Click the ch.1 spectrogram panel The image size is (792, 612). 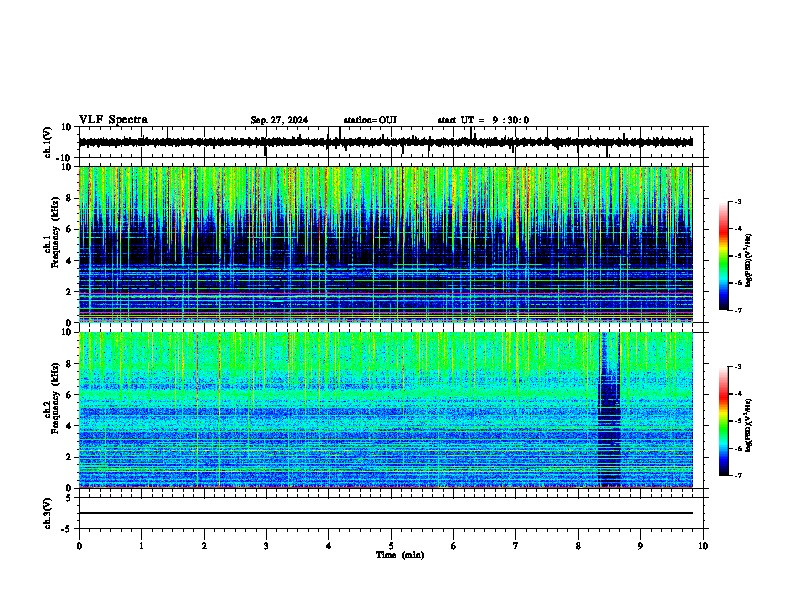[x=385, y=244]
